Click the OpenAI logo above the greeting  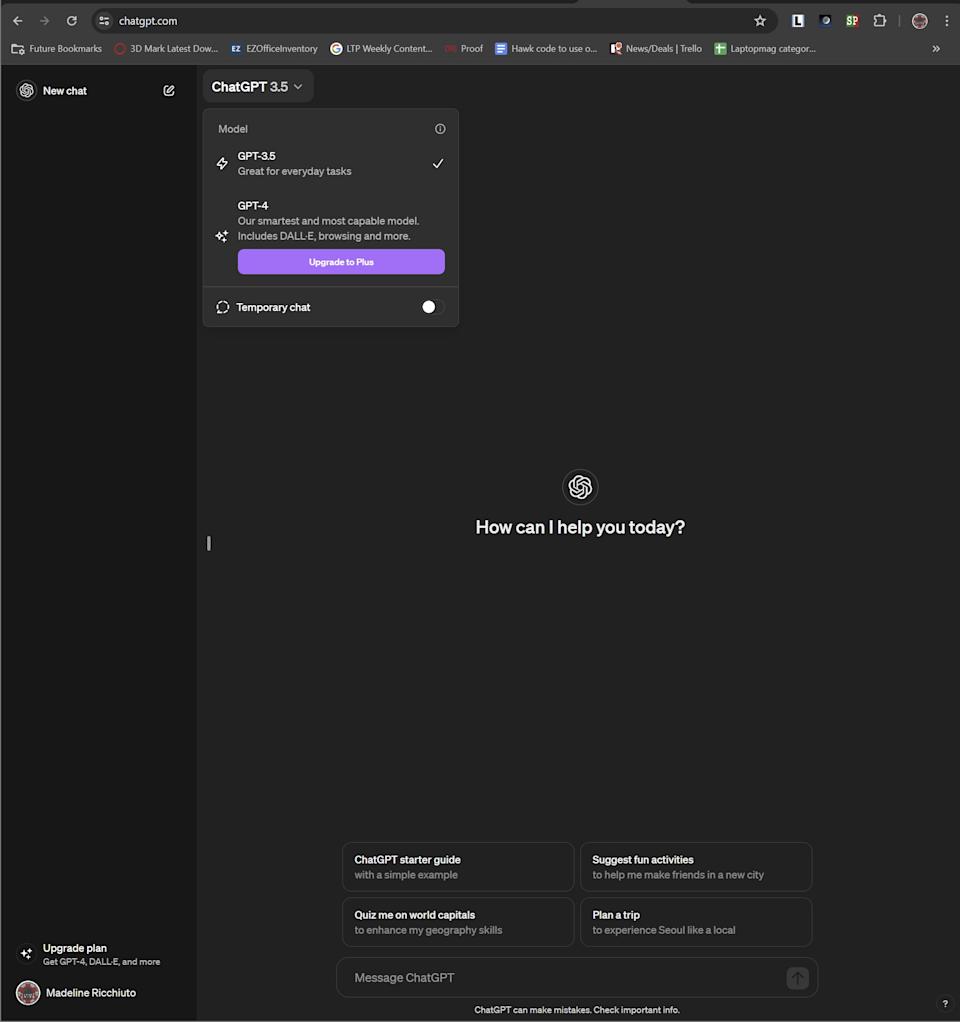click(x=580, y=487)
